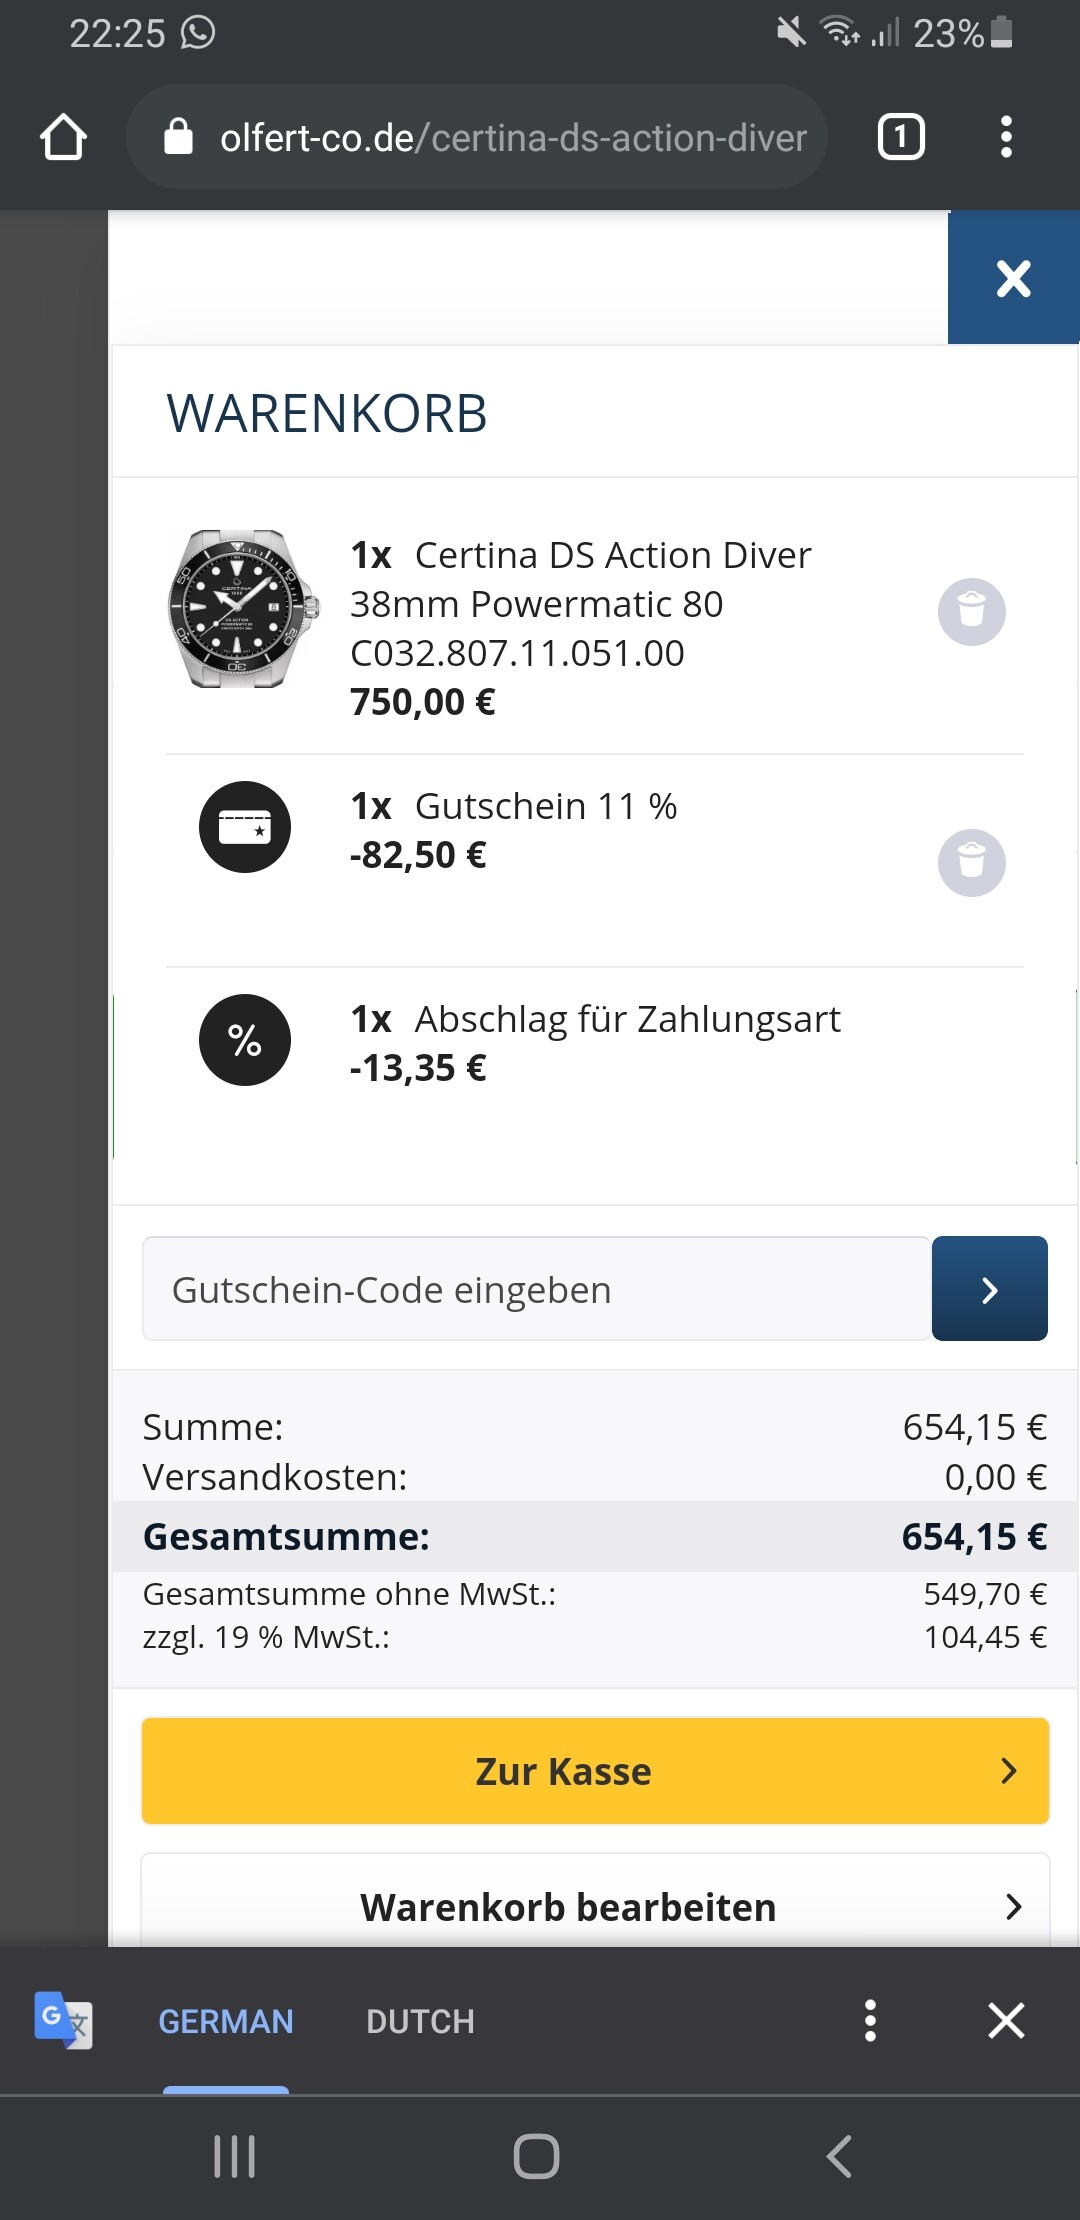Switch translation to Dutch
The height and width of the screenshot is (2220, 1080).
(420, 2021)
